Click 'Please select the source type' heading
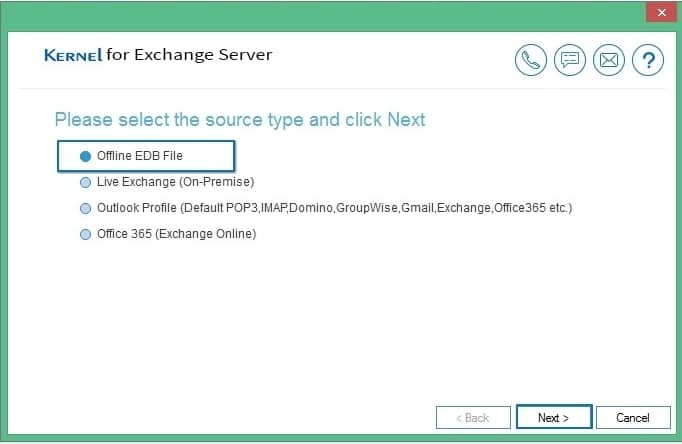The image size is (682, 444). (240, 120)
